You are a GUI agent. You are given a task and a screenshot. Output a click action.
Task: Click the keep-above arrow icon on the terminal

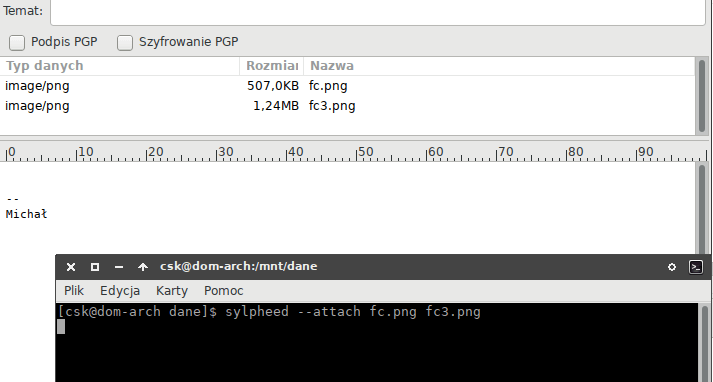click(x=143, y=267)
